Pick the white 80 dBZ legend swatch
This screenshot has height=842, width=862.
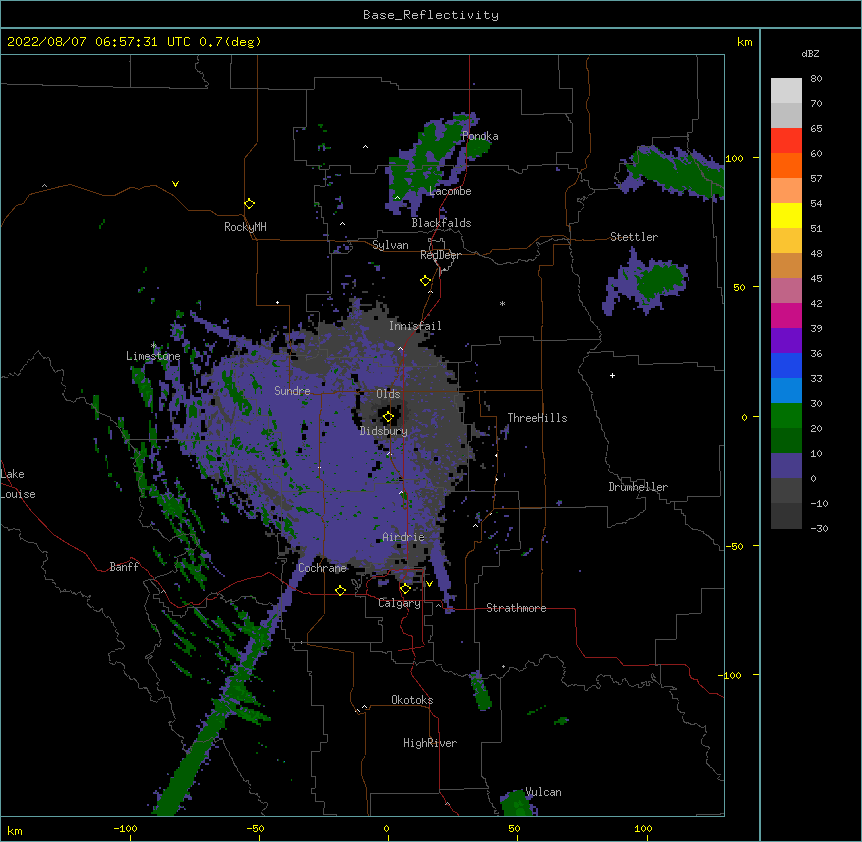[x=786, y=91]
